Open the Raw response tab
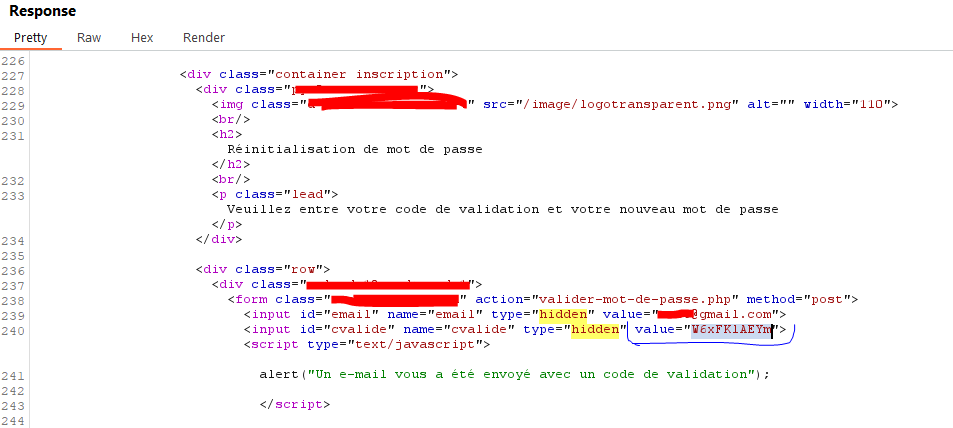953x428 pixels. [89, 38]
